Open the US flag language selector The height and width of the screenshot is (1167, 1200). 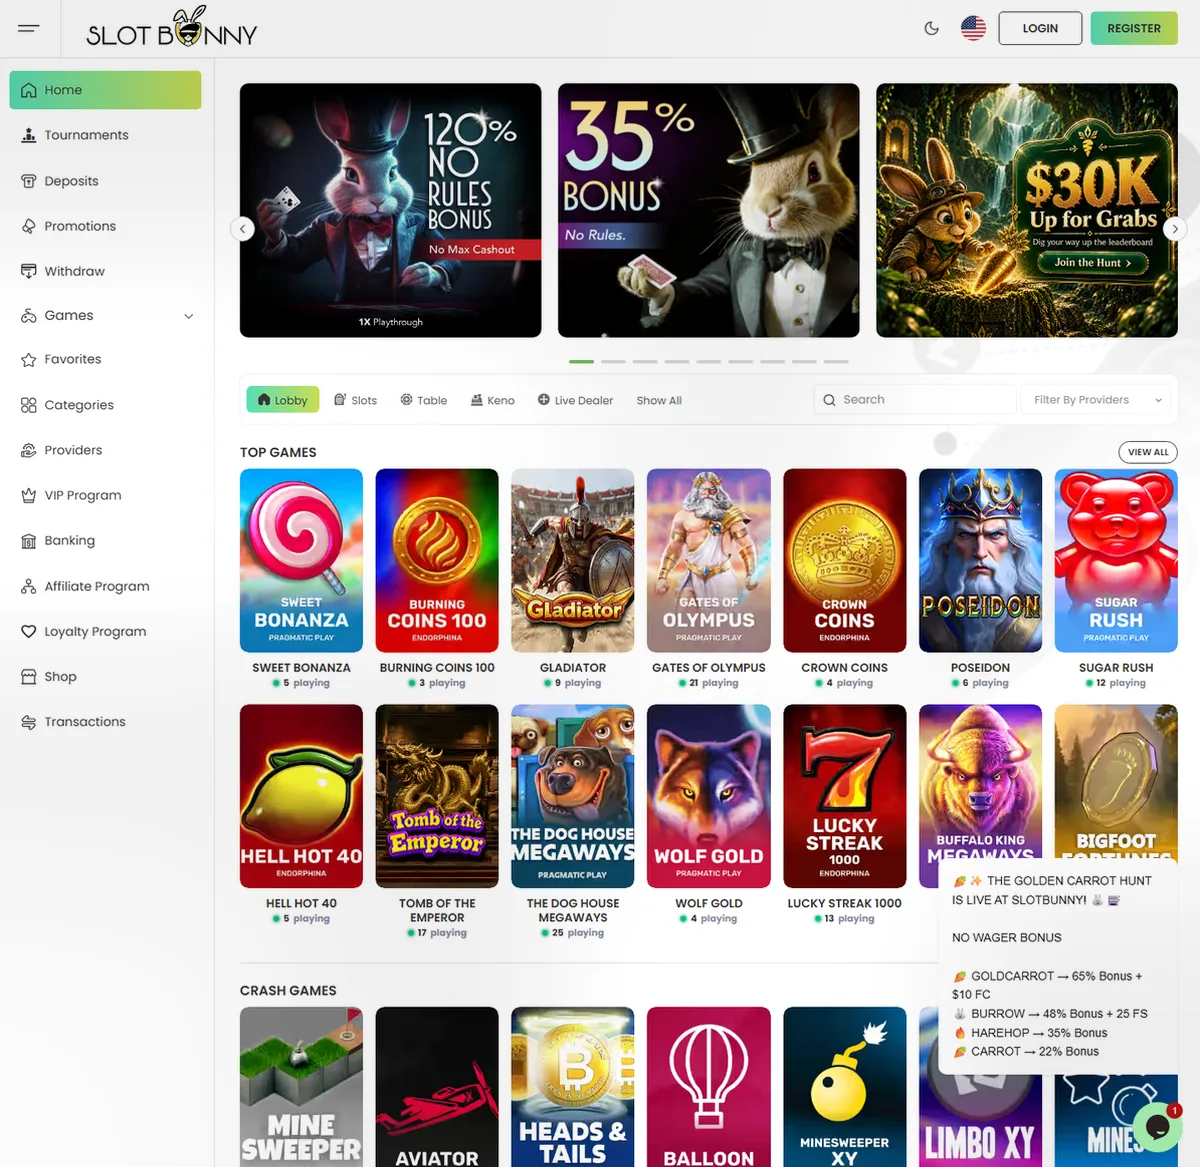(973, 28)
